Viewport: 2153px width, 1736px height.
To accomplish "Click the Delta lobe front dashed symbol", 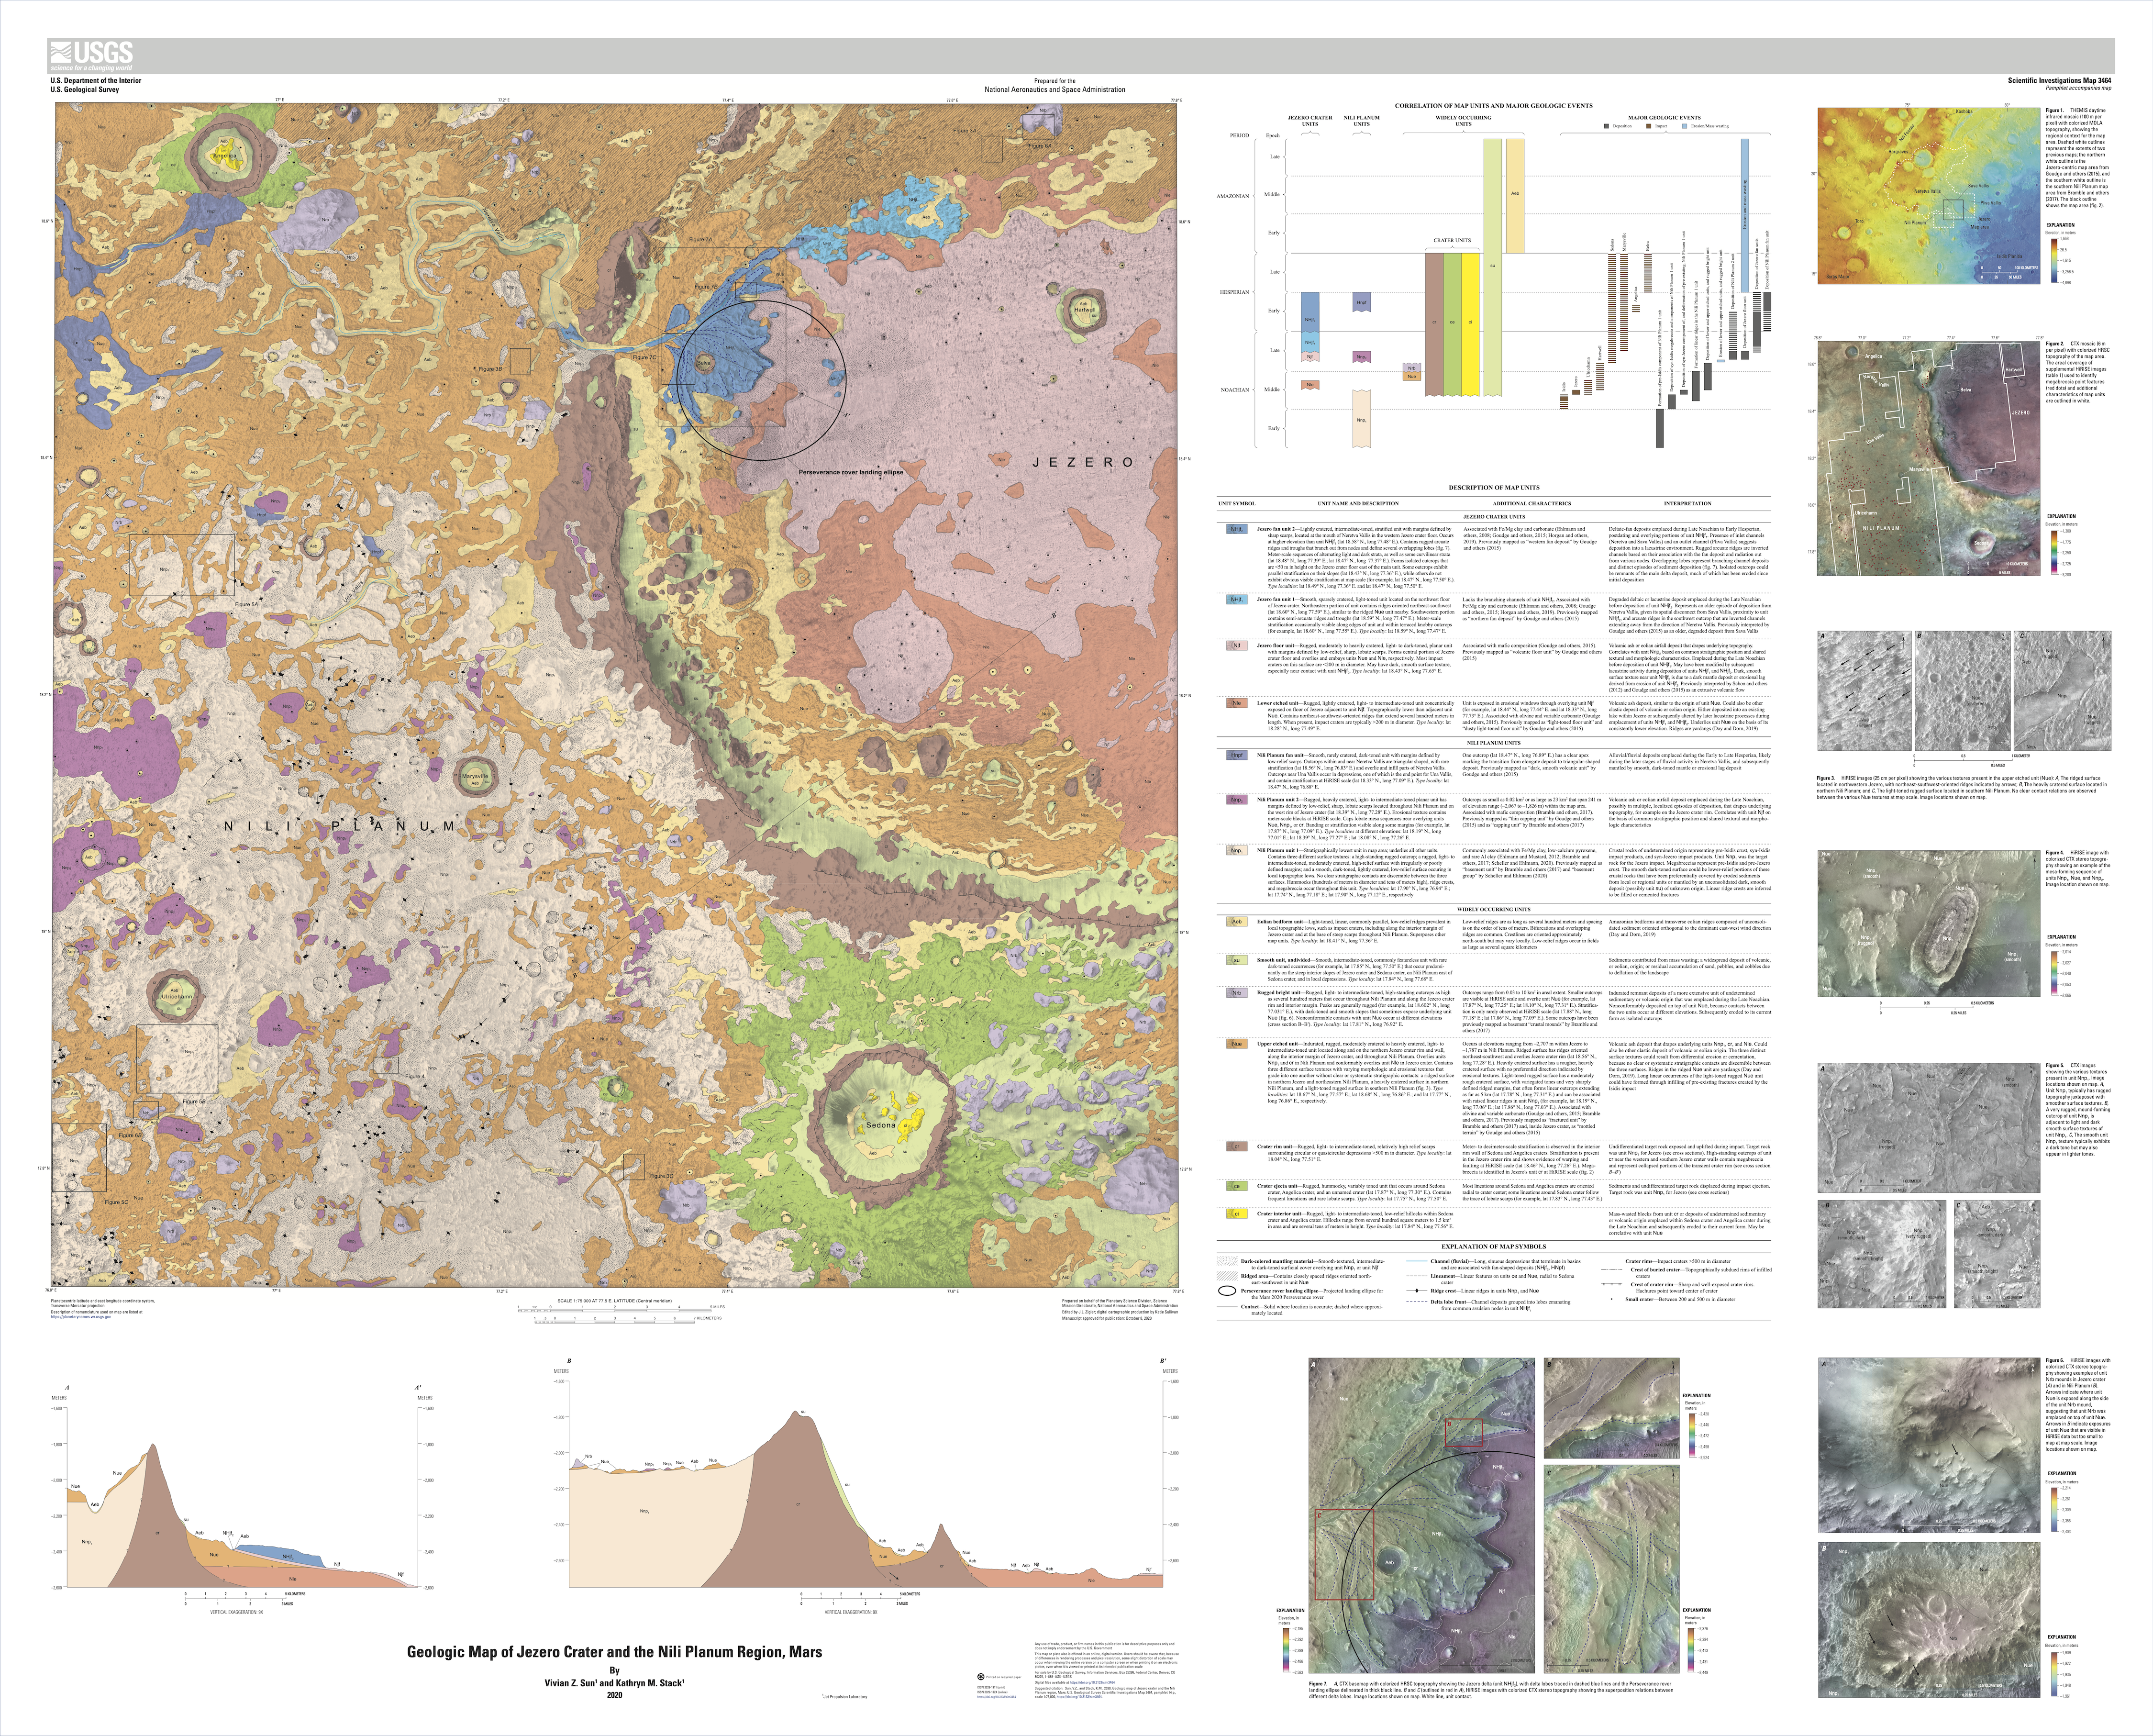I will [1417, 1302].
